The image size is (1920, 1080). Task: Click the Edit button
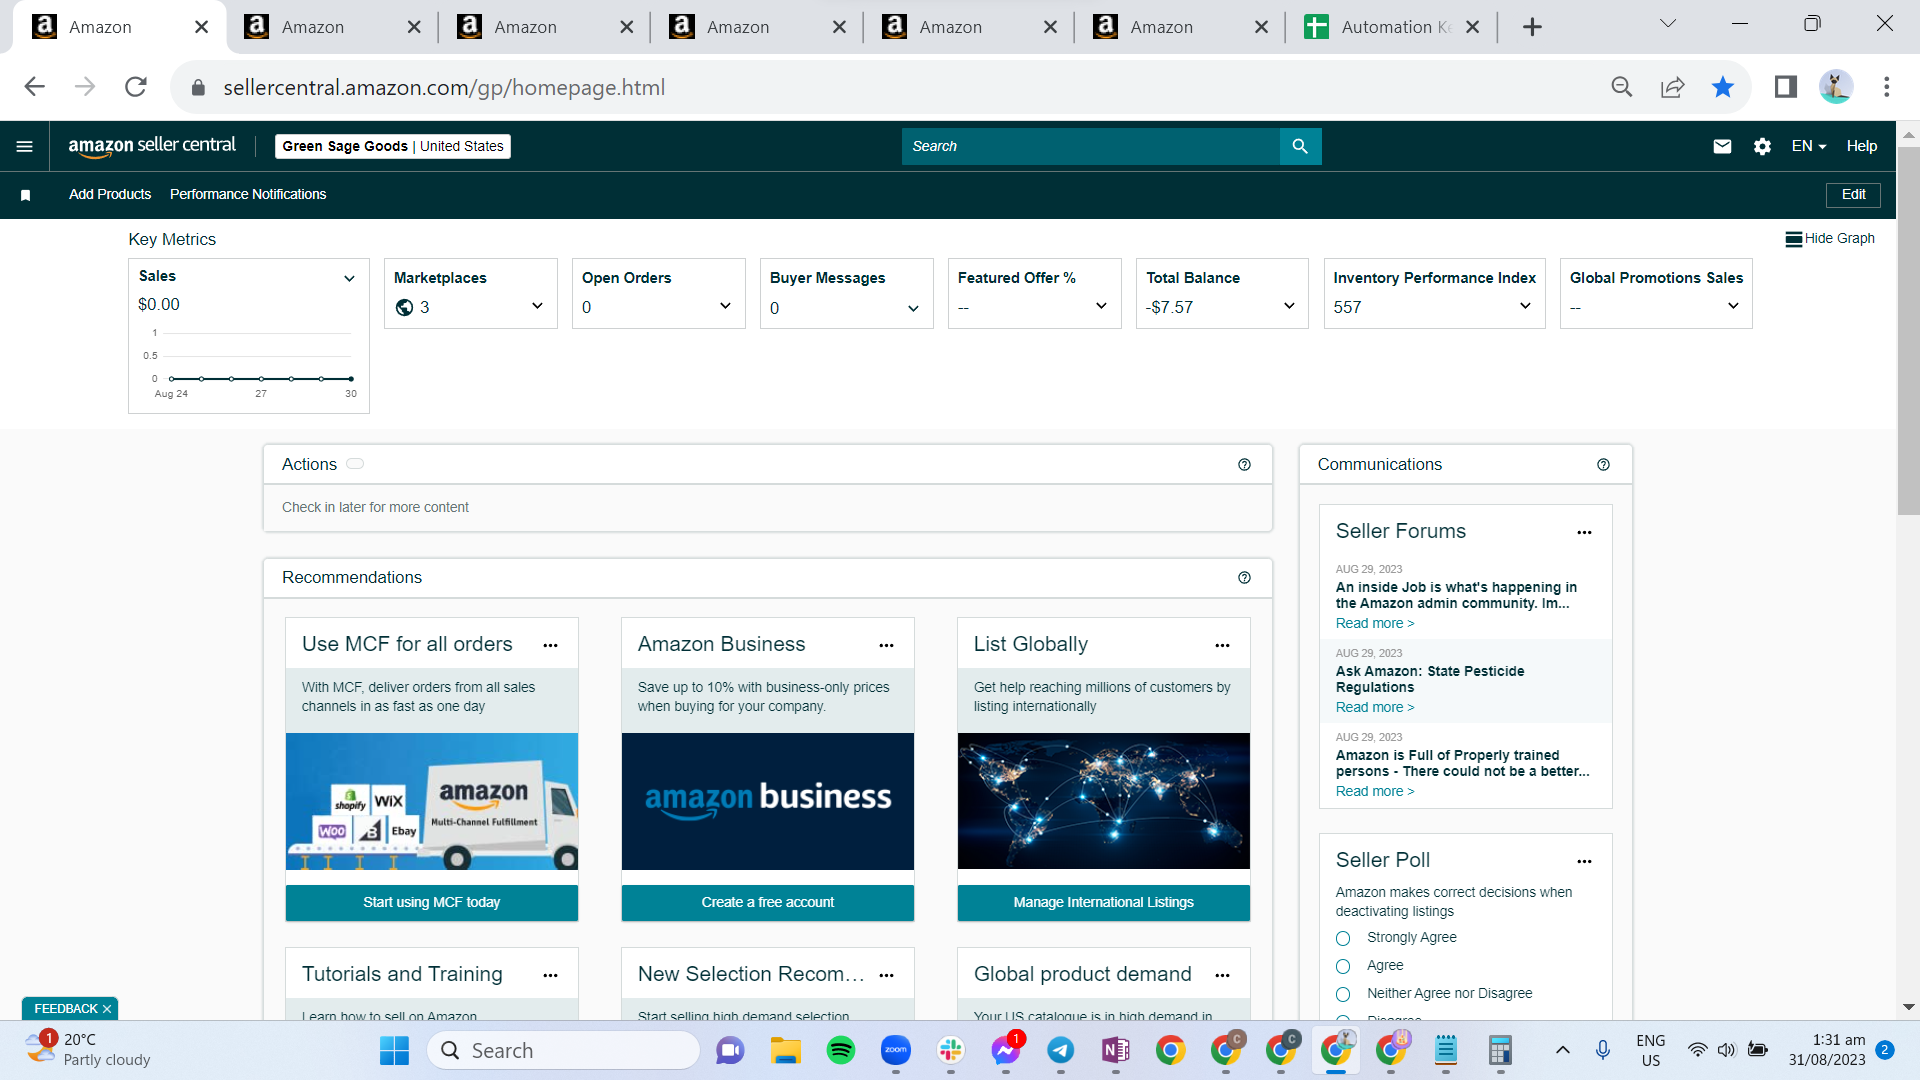click(1853, 195)
